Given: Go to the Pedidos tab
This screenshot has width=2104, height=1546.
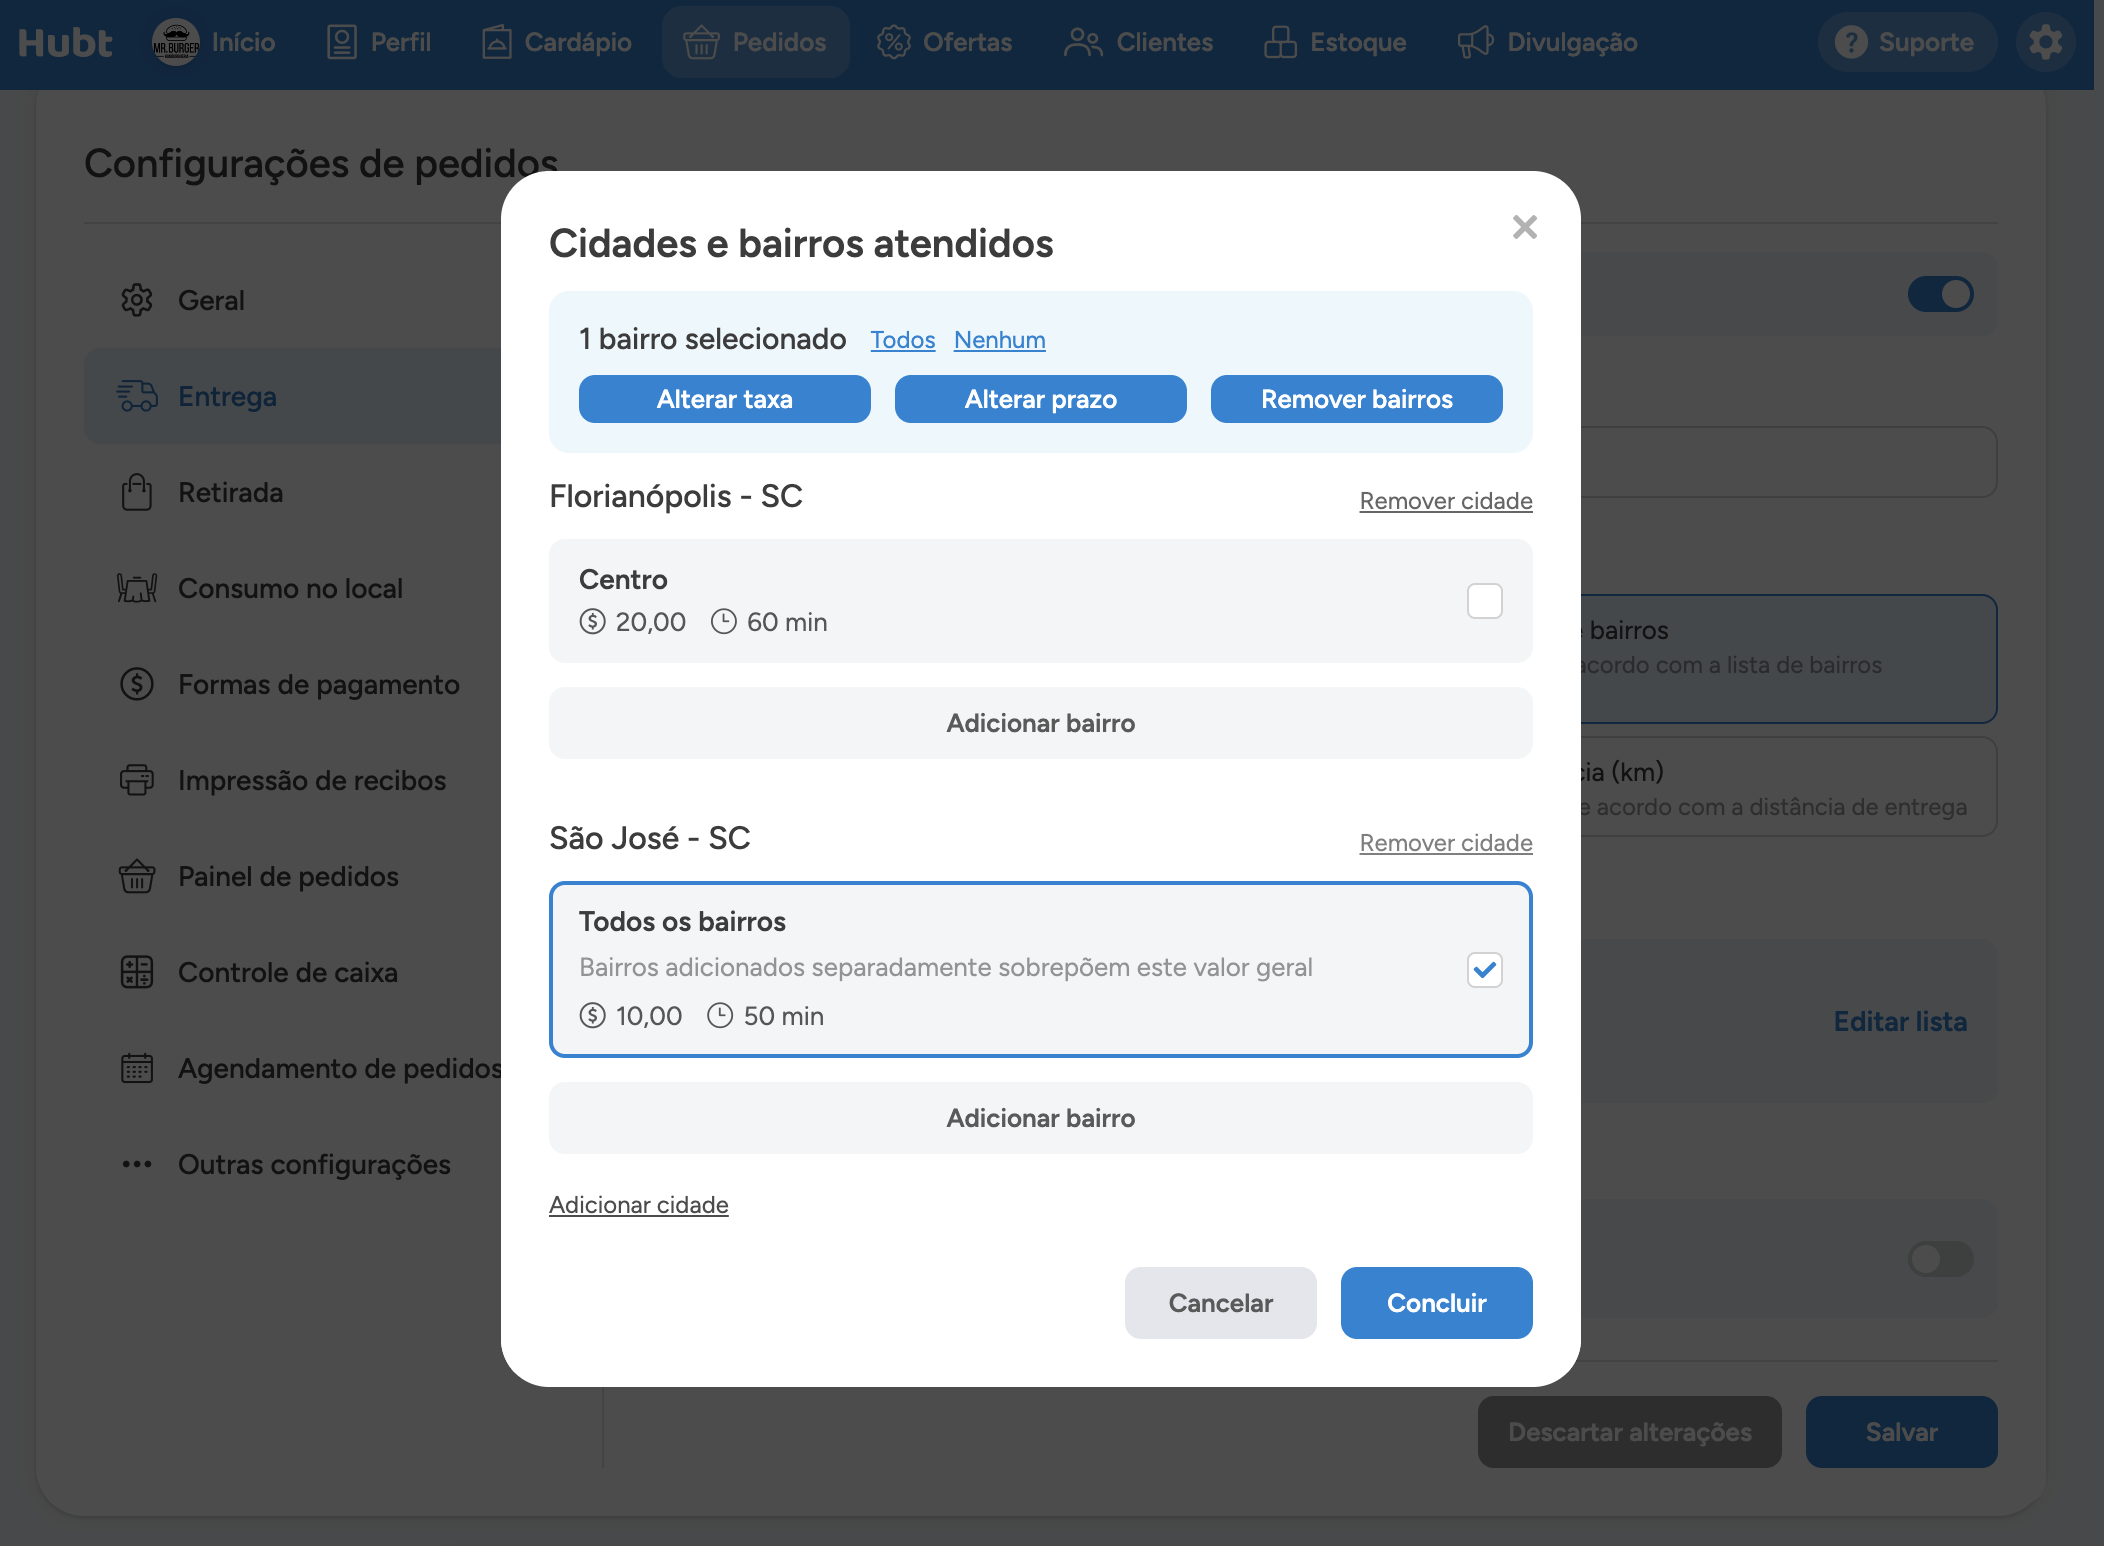Looking at the screenshot, I should click(x=755, y=43).
